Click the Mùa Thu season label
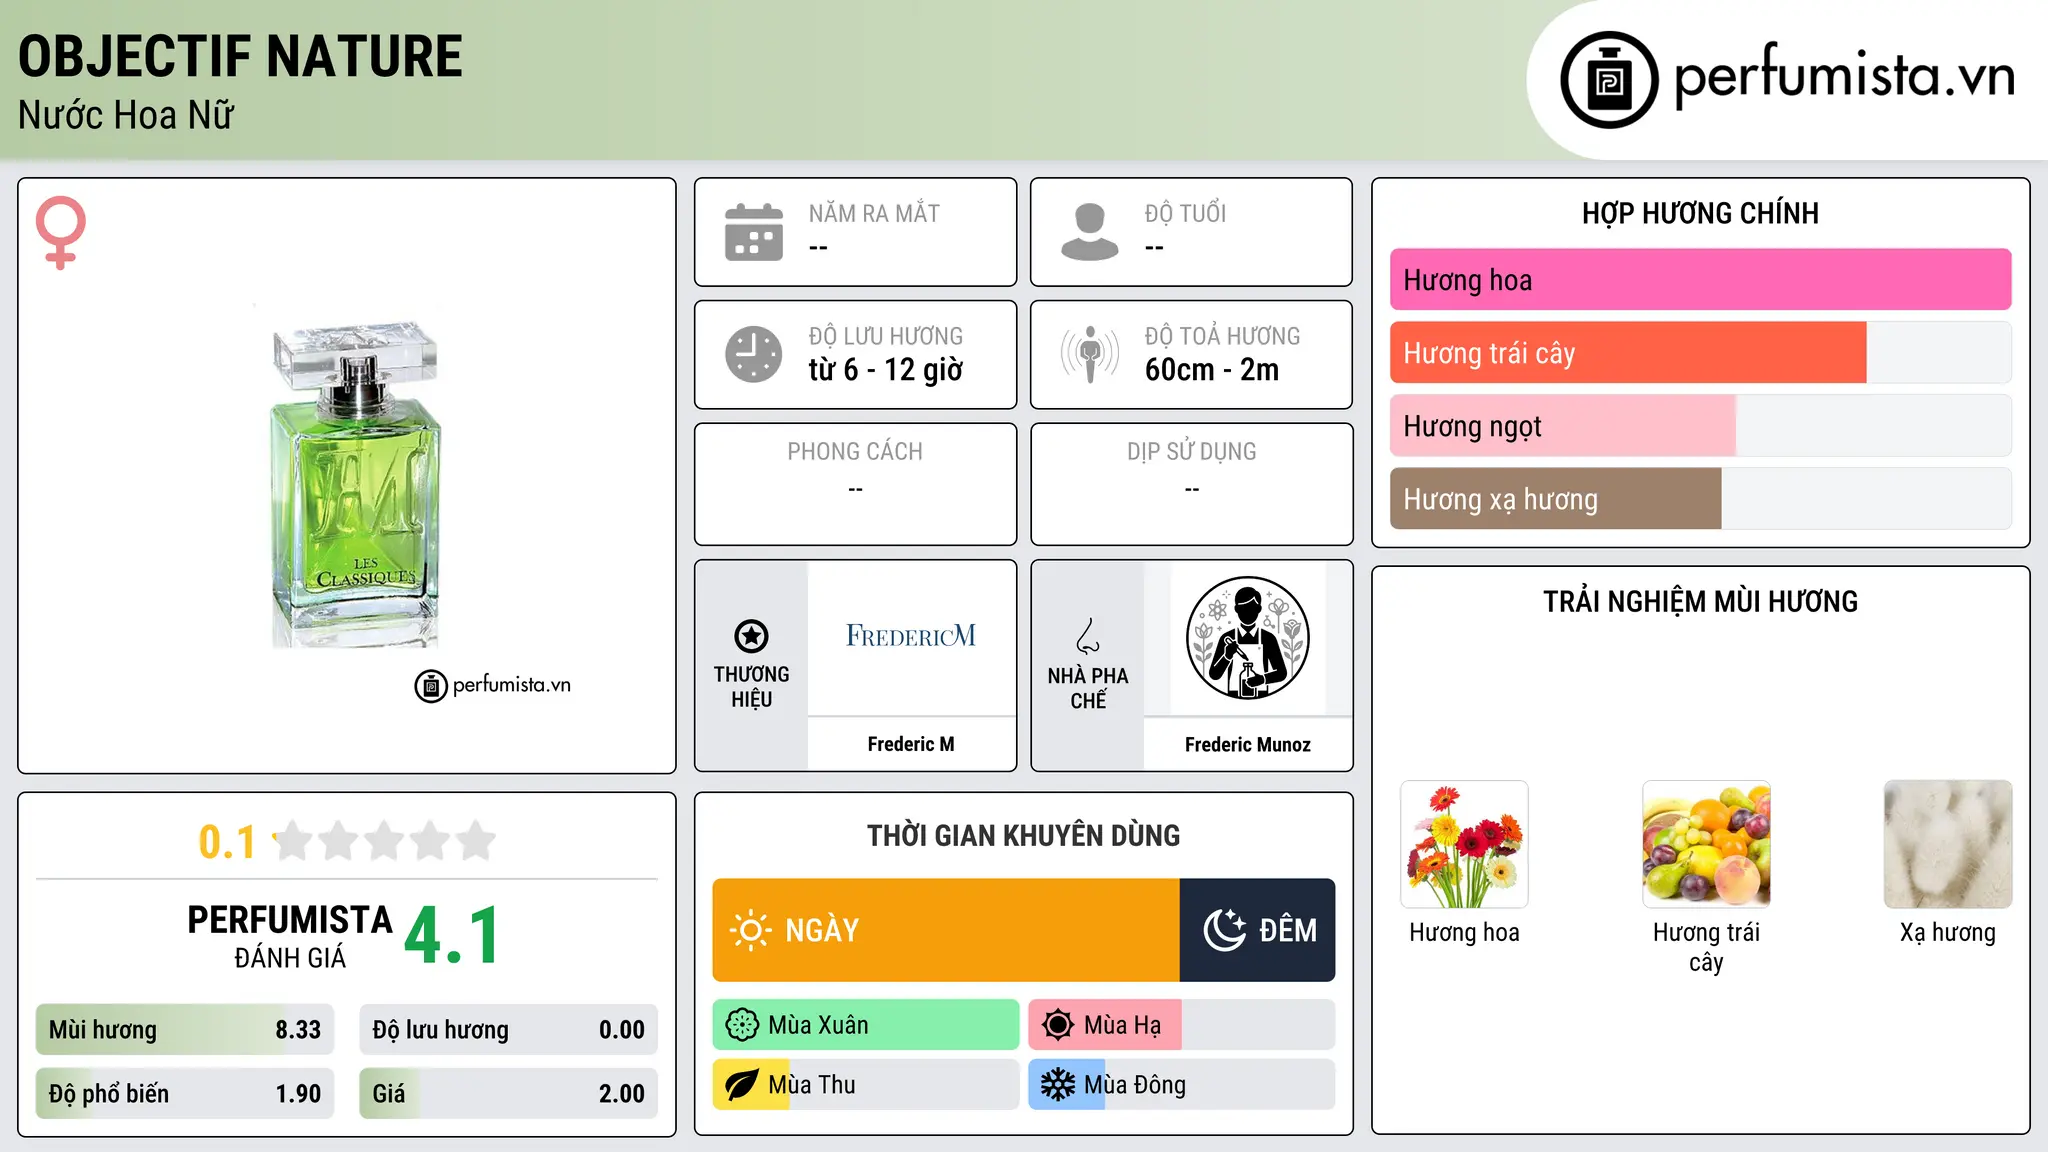The image size is (2048, 1152). pyautogui.click(x=812, y=1085)
